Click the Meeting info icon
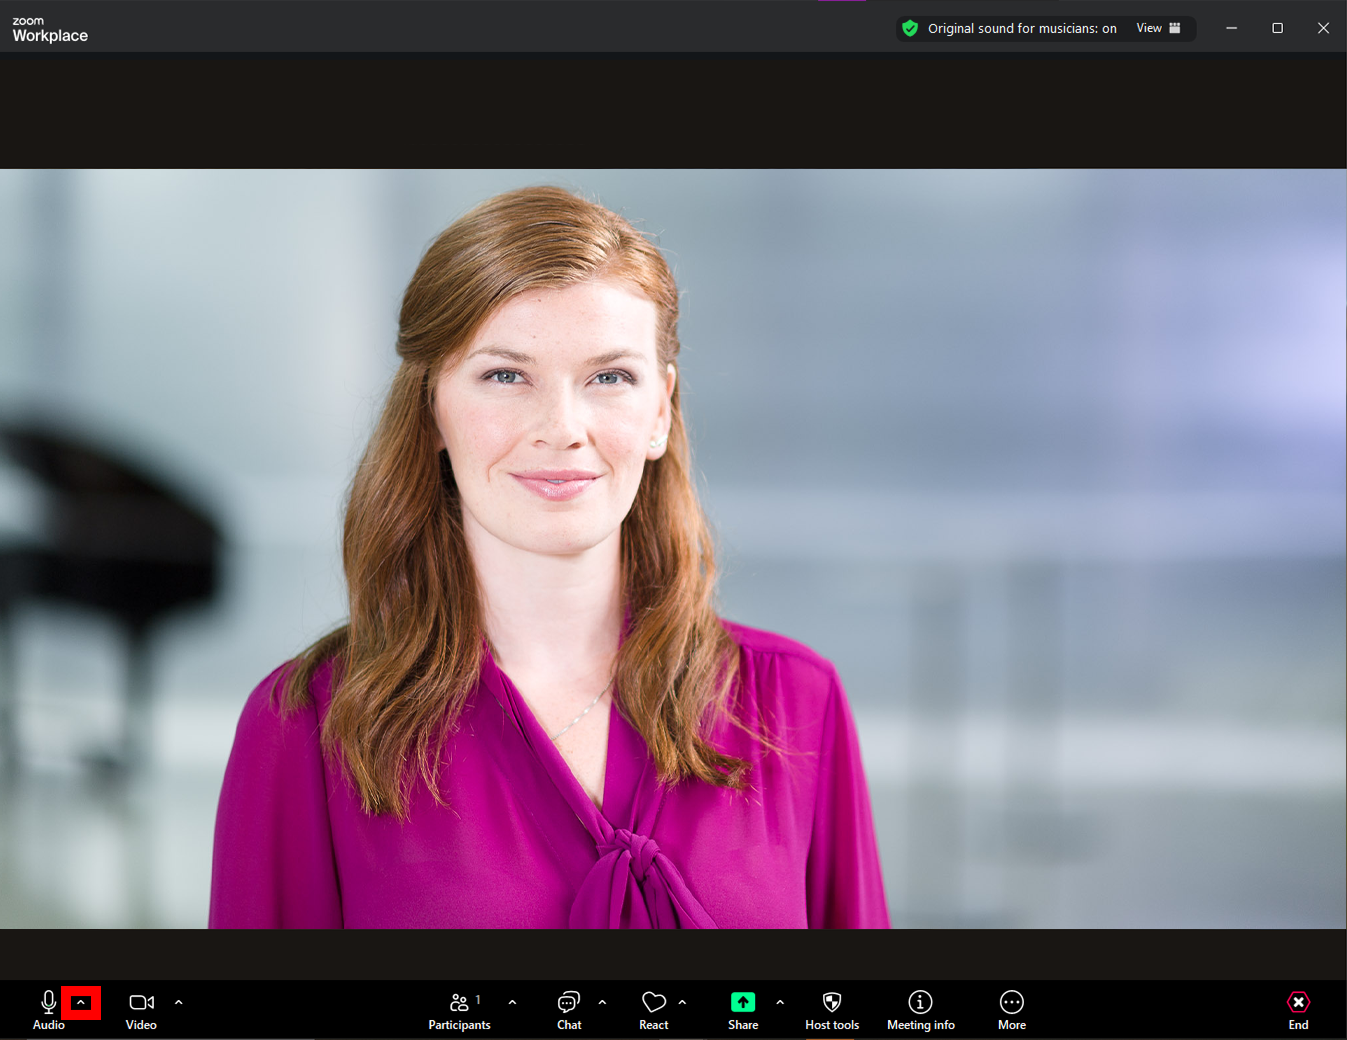This screenshot has width=1347, height=1040. click(x=920, y=1002)
